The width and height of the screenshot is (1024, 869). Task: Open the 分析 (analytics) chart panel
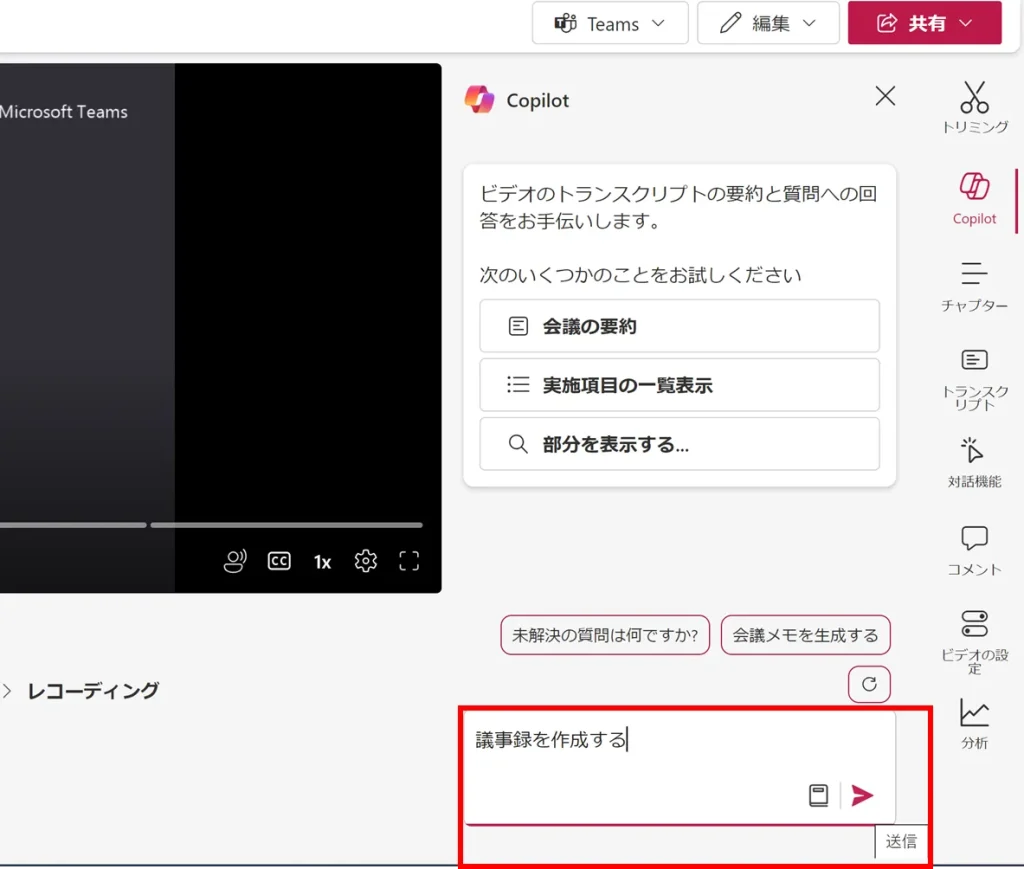coord(974,722)
